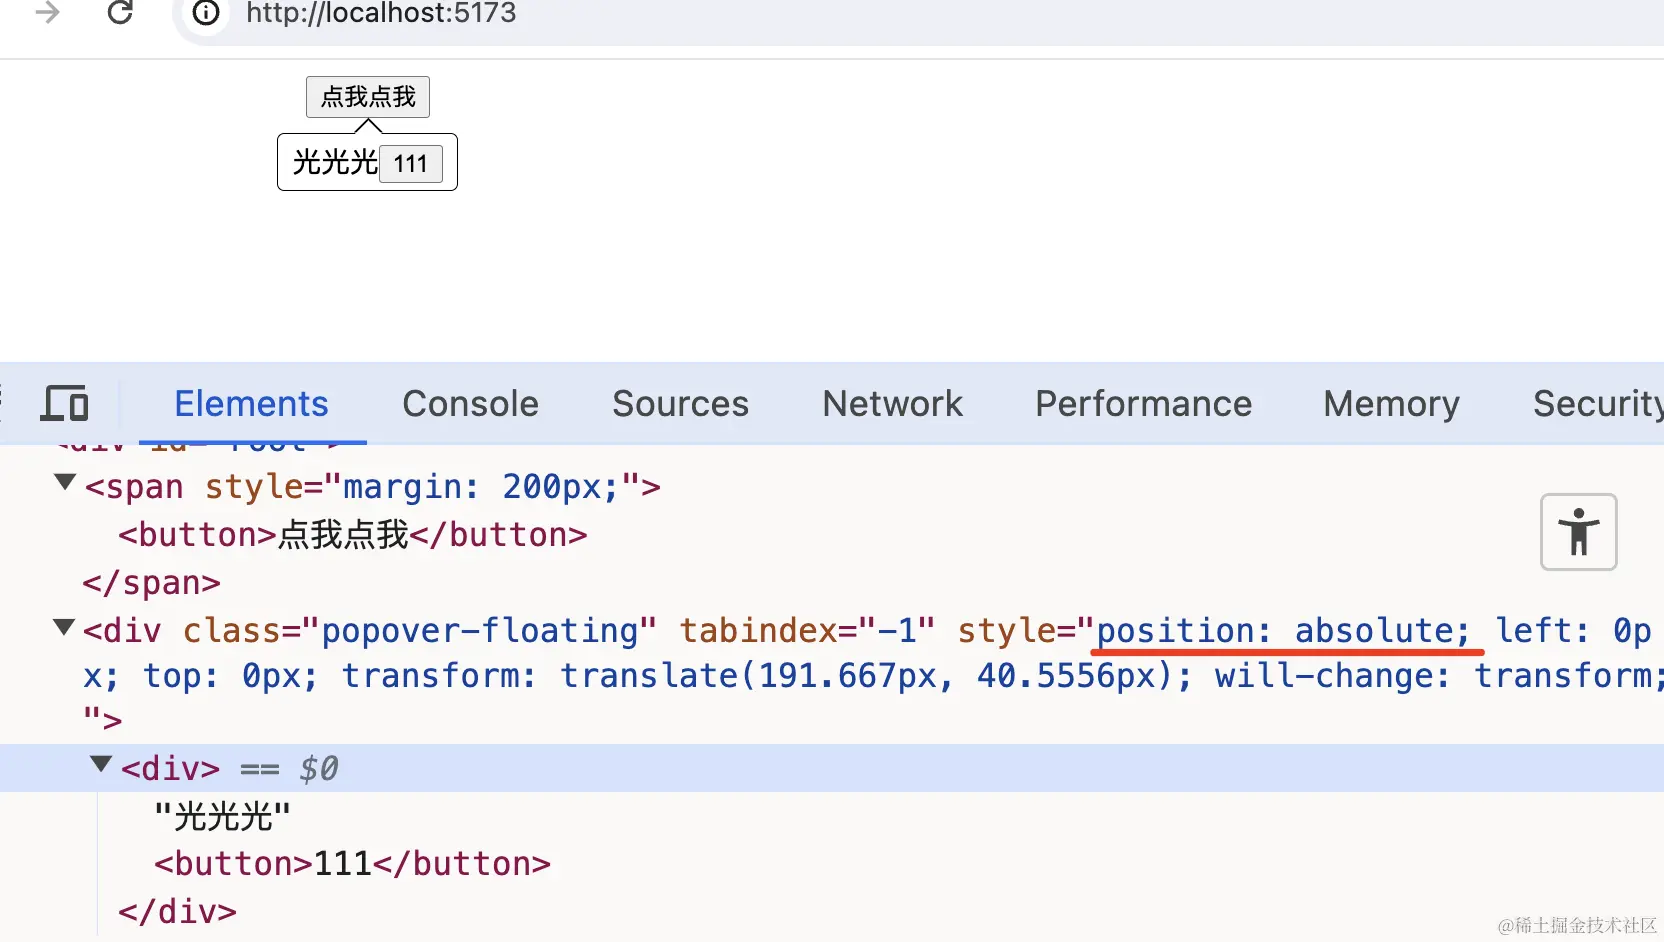Toggle the device toolbar icon
The image size is (1664, 942).
coord(65,404)
